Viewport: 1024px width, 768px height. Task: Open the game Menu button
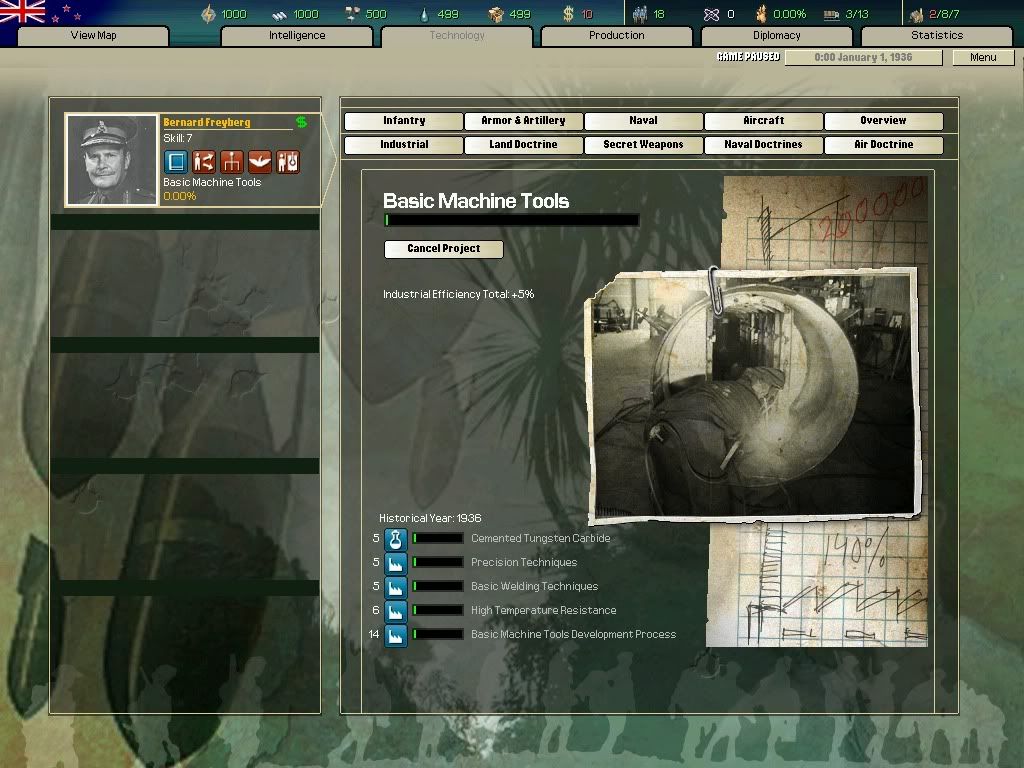pyautogui.click(x=983, y=57)
